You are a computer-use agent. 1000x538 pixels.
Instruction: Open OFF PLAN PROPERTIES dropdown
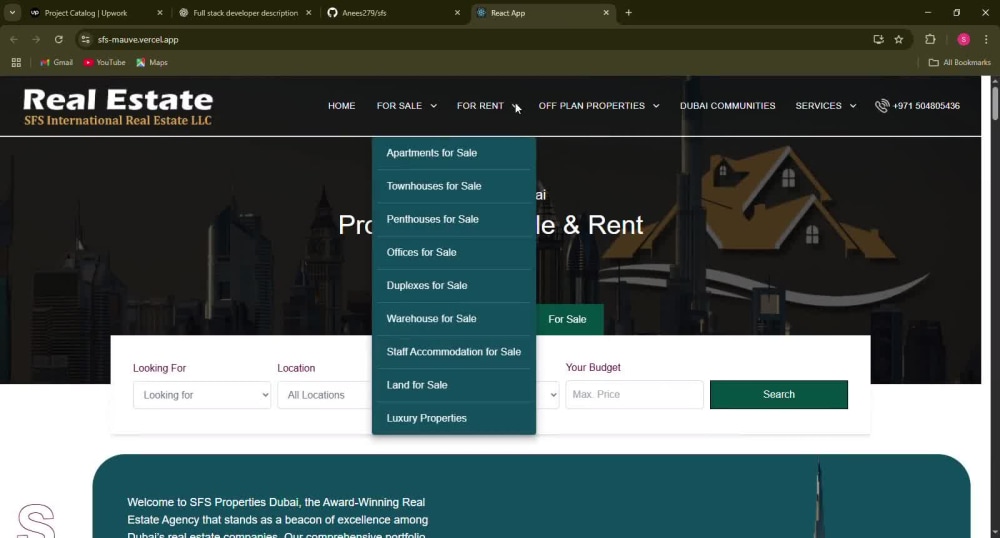point(599,106)
